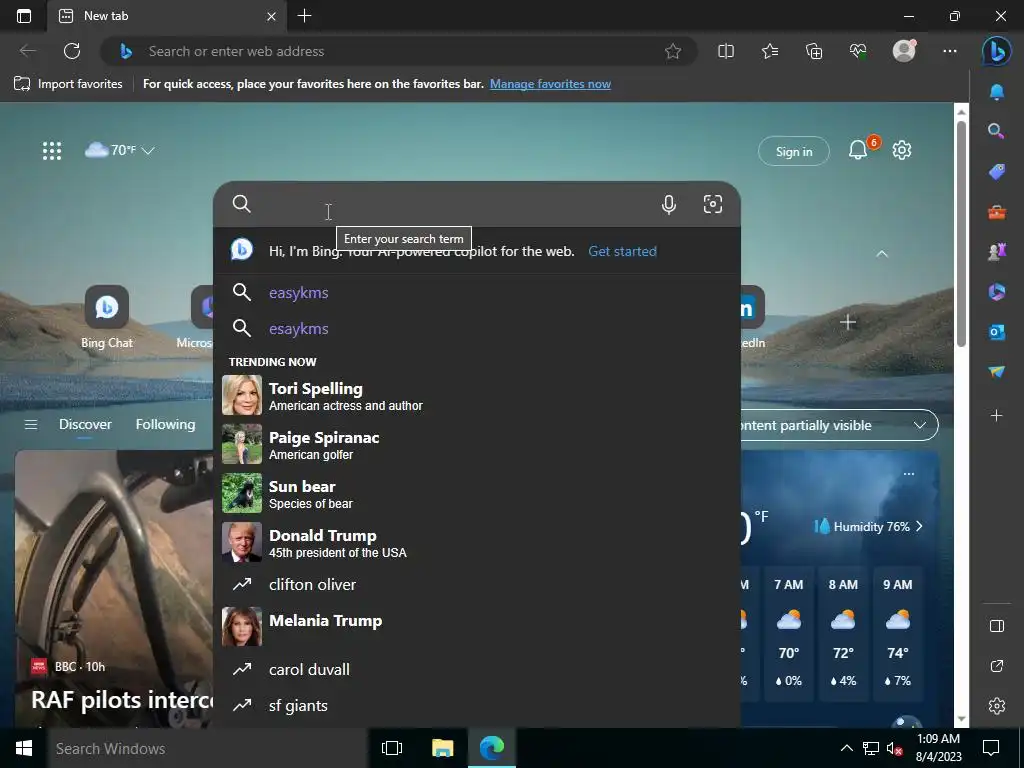The image size is (1024, 768).
Task: Open Task View on the taskbar
Action: (x=392, y=748)
